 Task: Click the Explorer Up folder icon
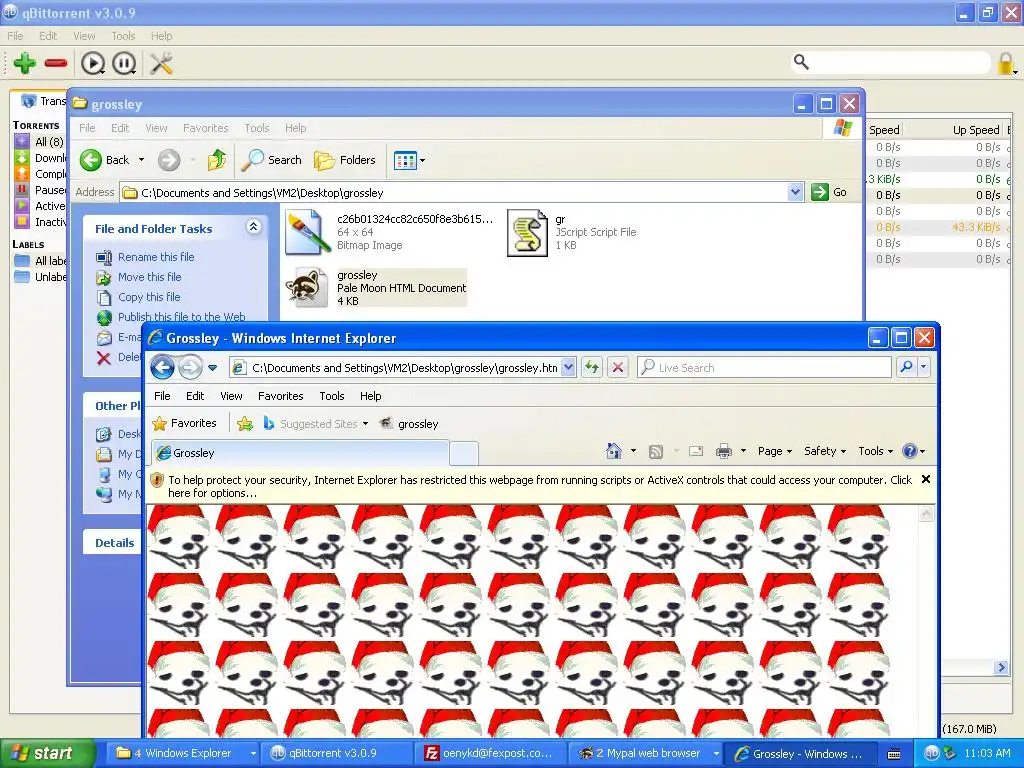tap(216, 160)
